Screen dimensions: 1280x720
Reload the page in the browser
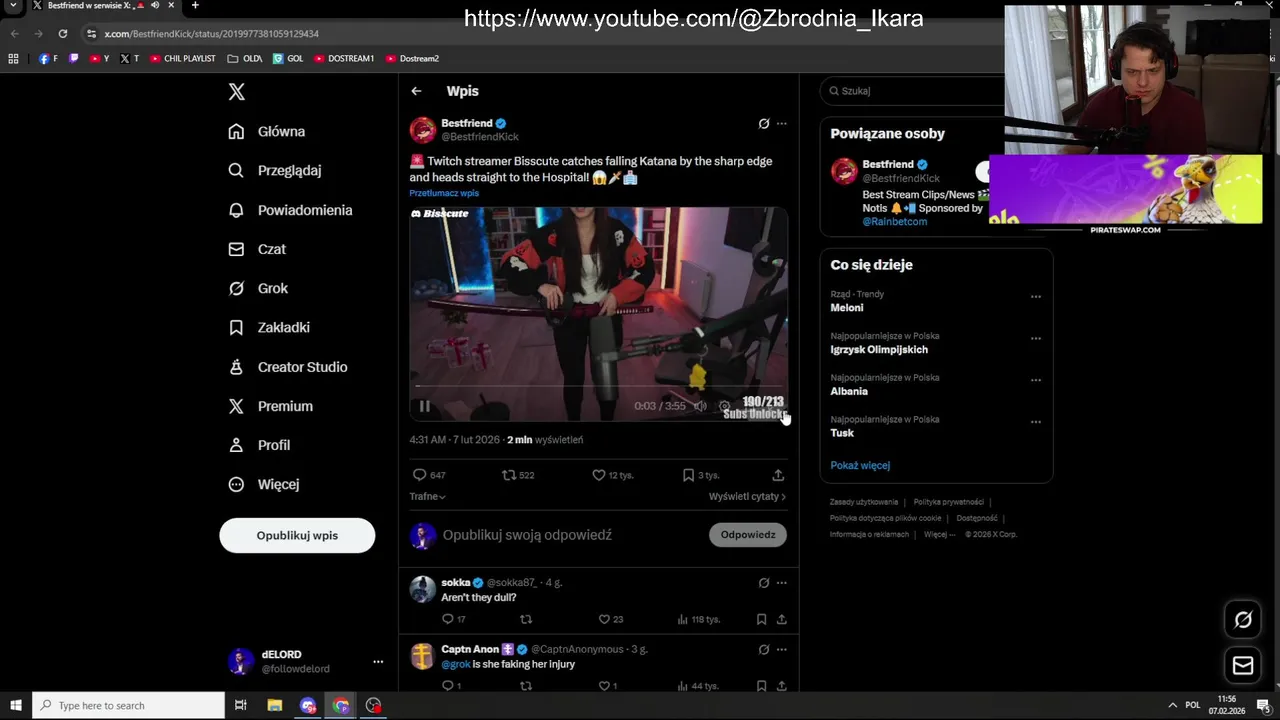pos(62,34)
